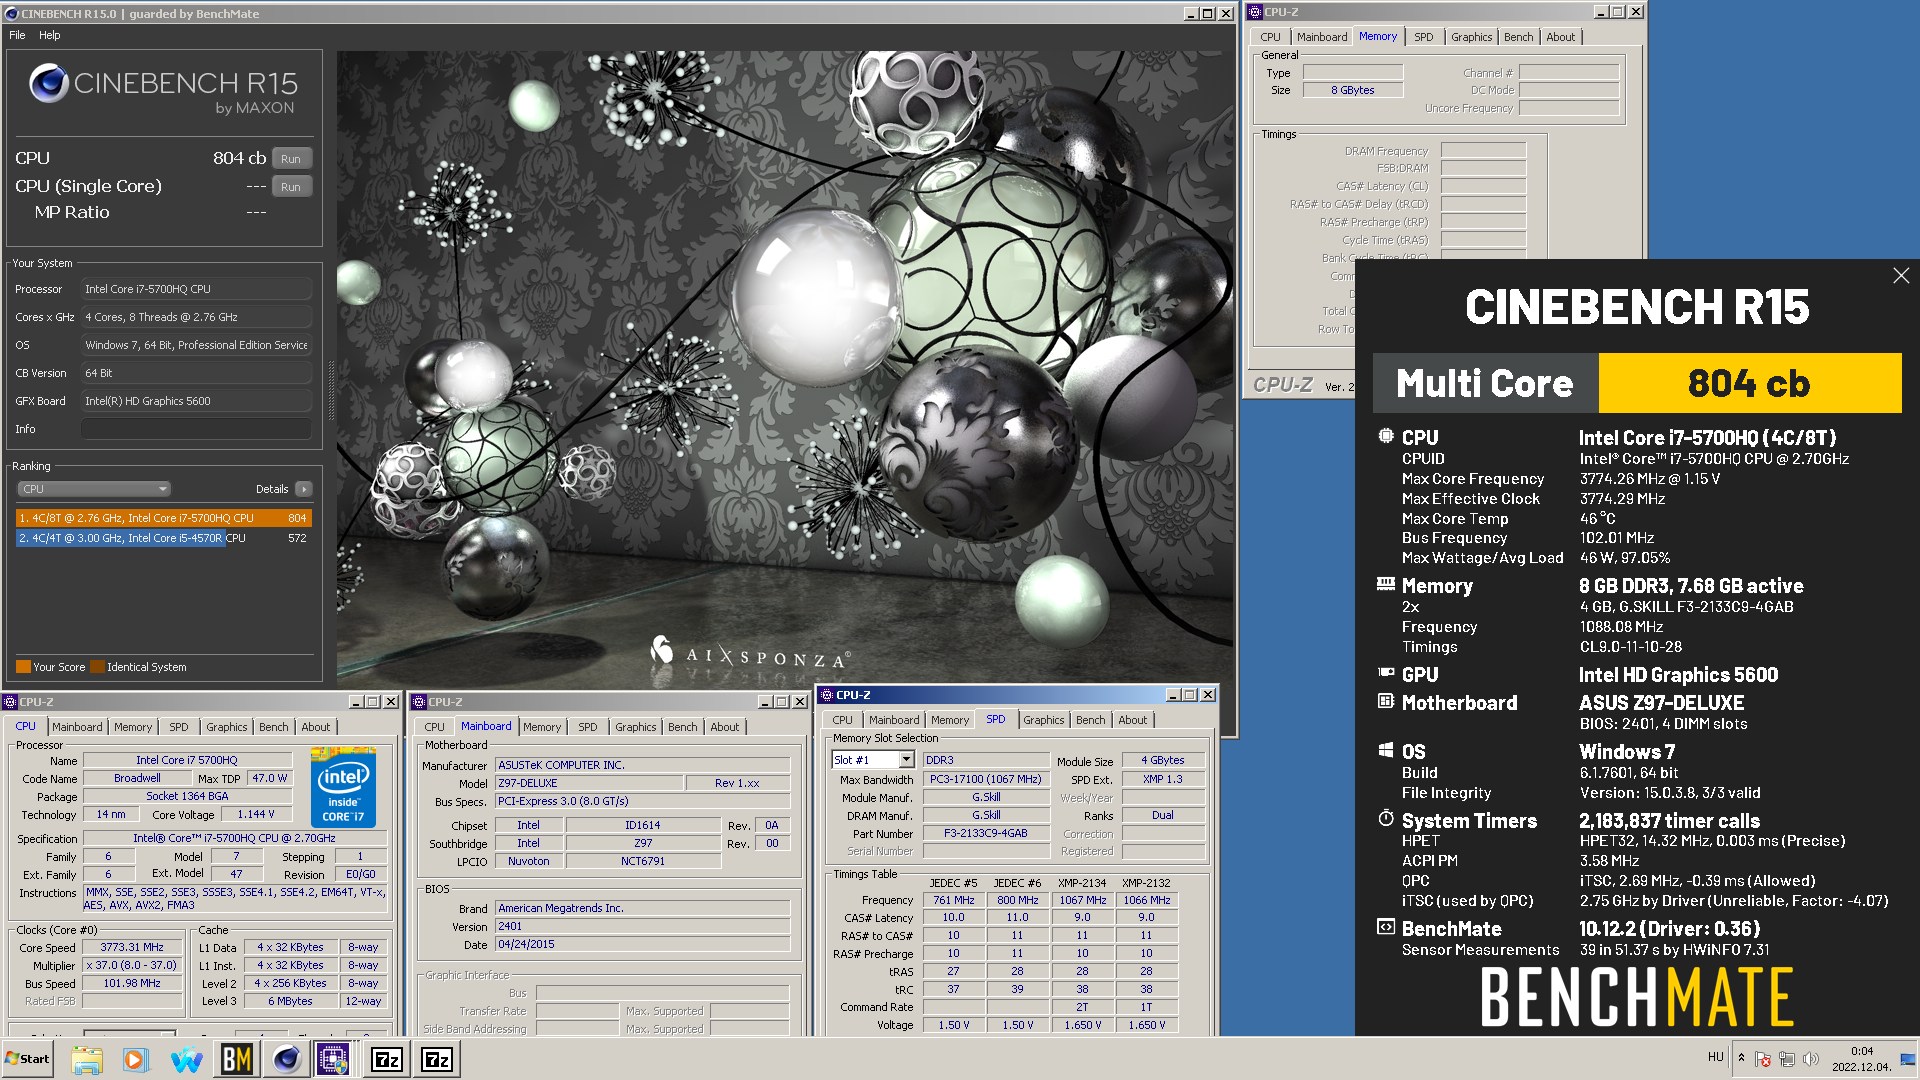
Task: Open SPD tab in top CPU-Z Memory window
Action: [x=1423, y=37]
